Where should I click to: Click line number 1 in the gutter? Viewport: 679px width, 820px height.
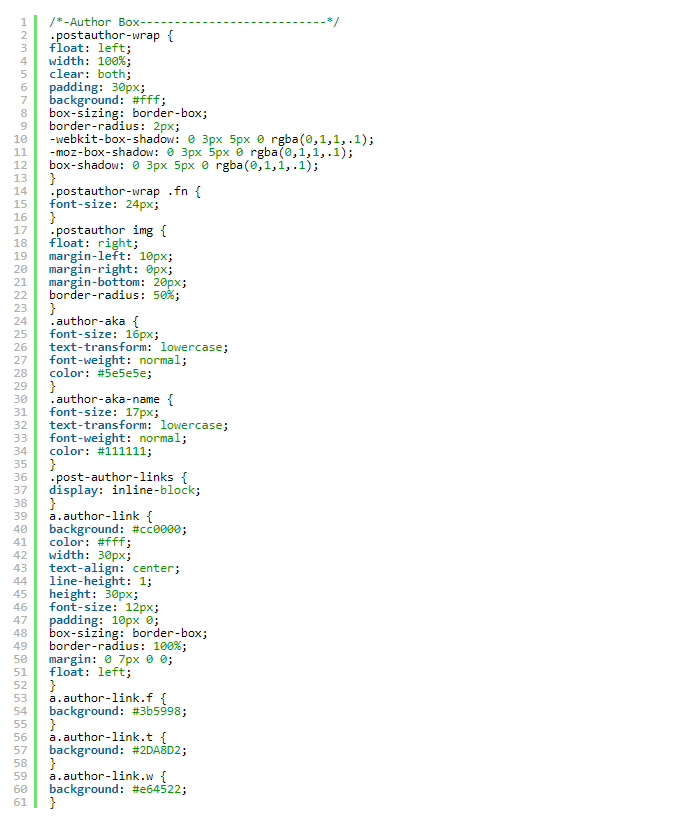tap(24, 22)
